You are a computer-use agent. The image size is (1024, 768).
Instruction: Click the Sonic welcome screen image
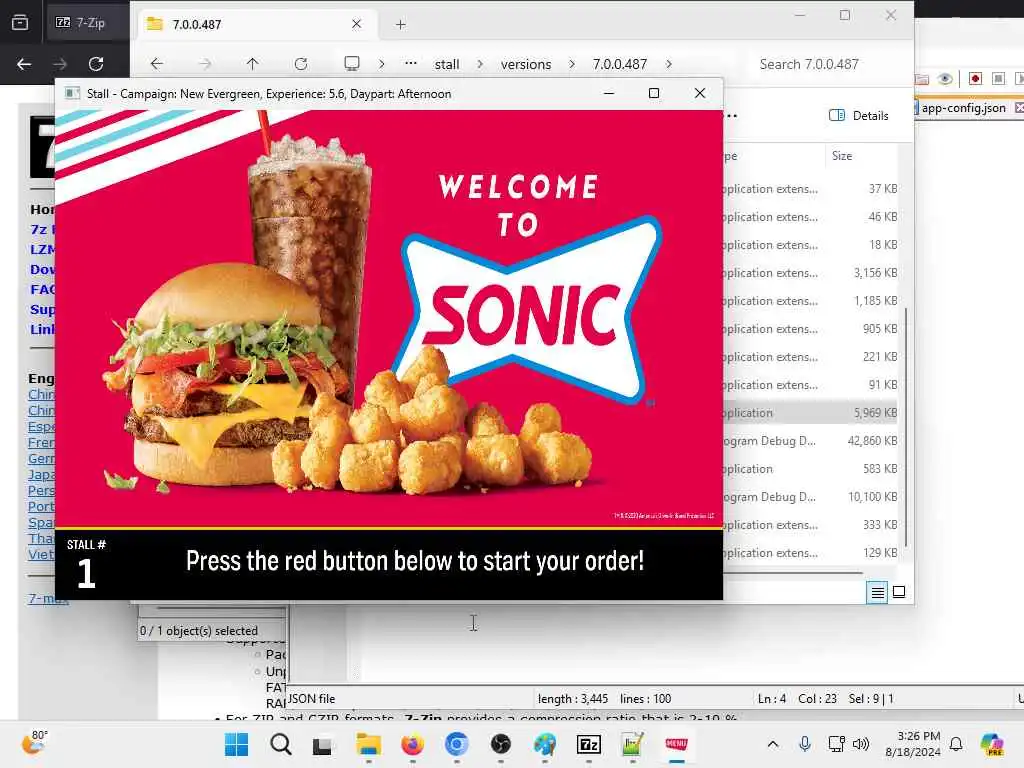point(389,318)
